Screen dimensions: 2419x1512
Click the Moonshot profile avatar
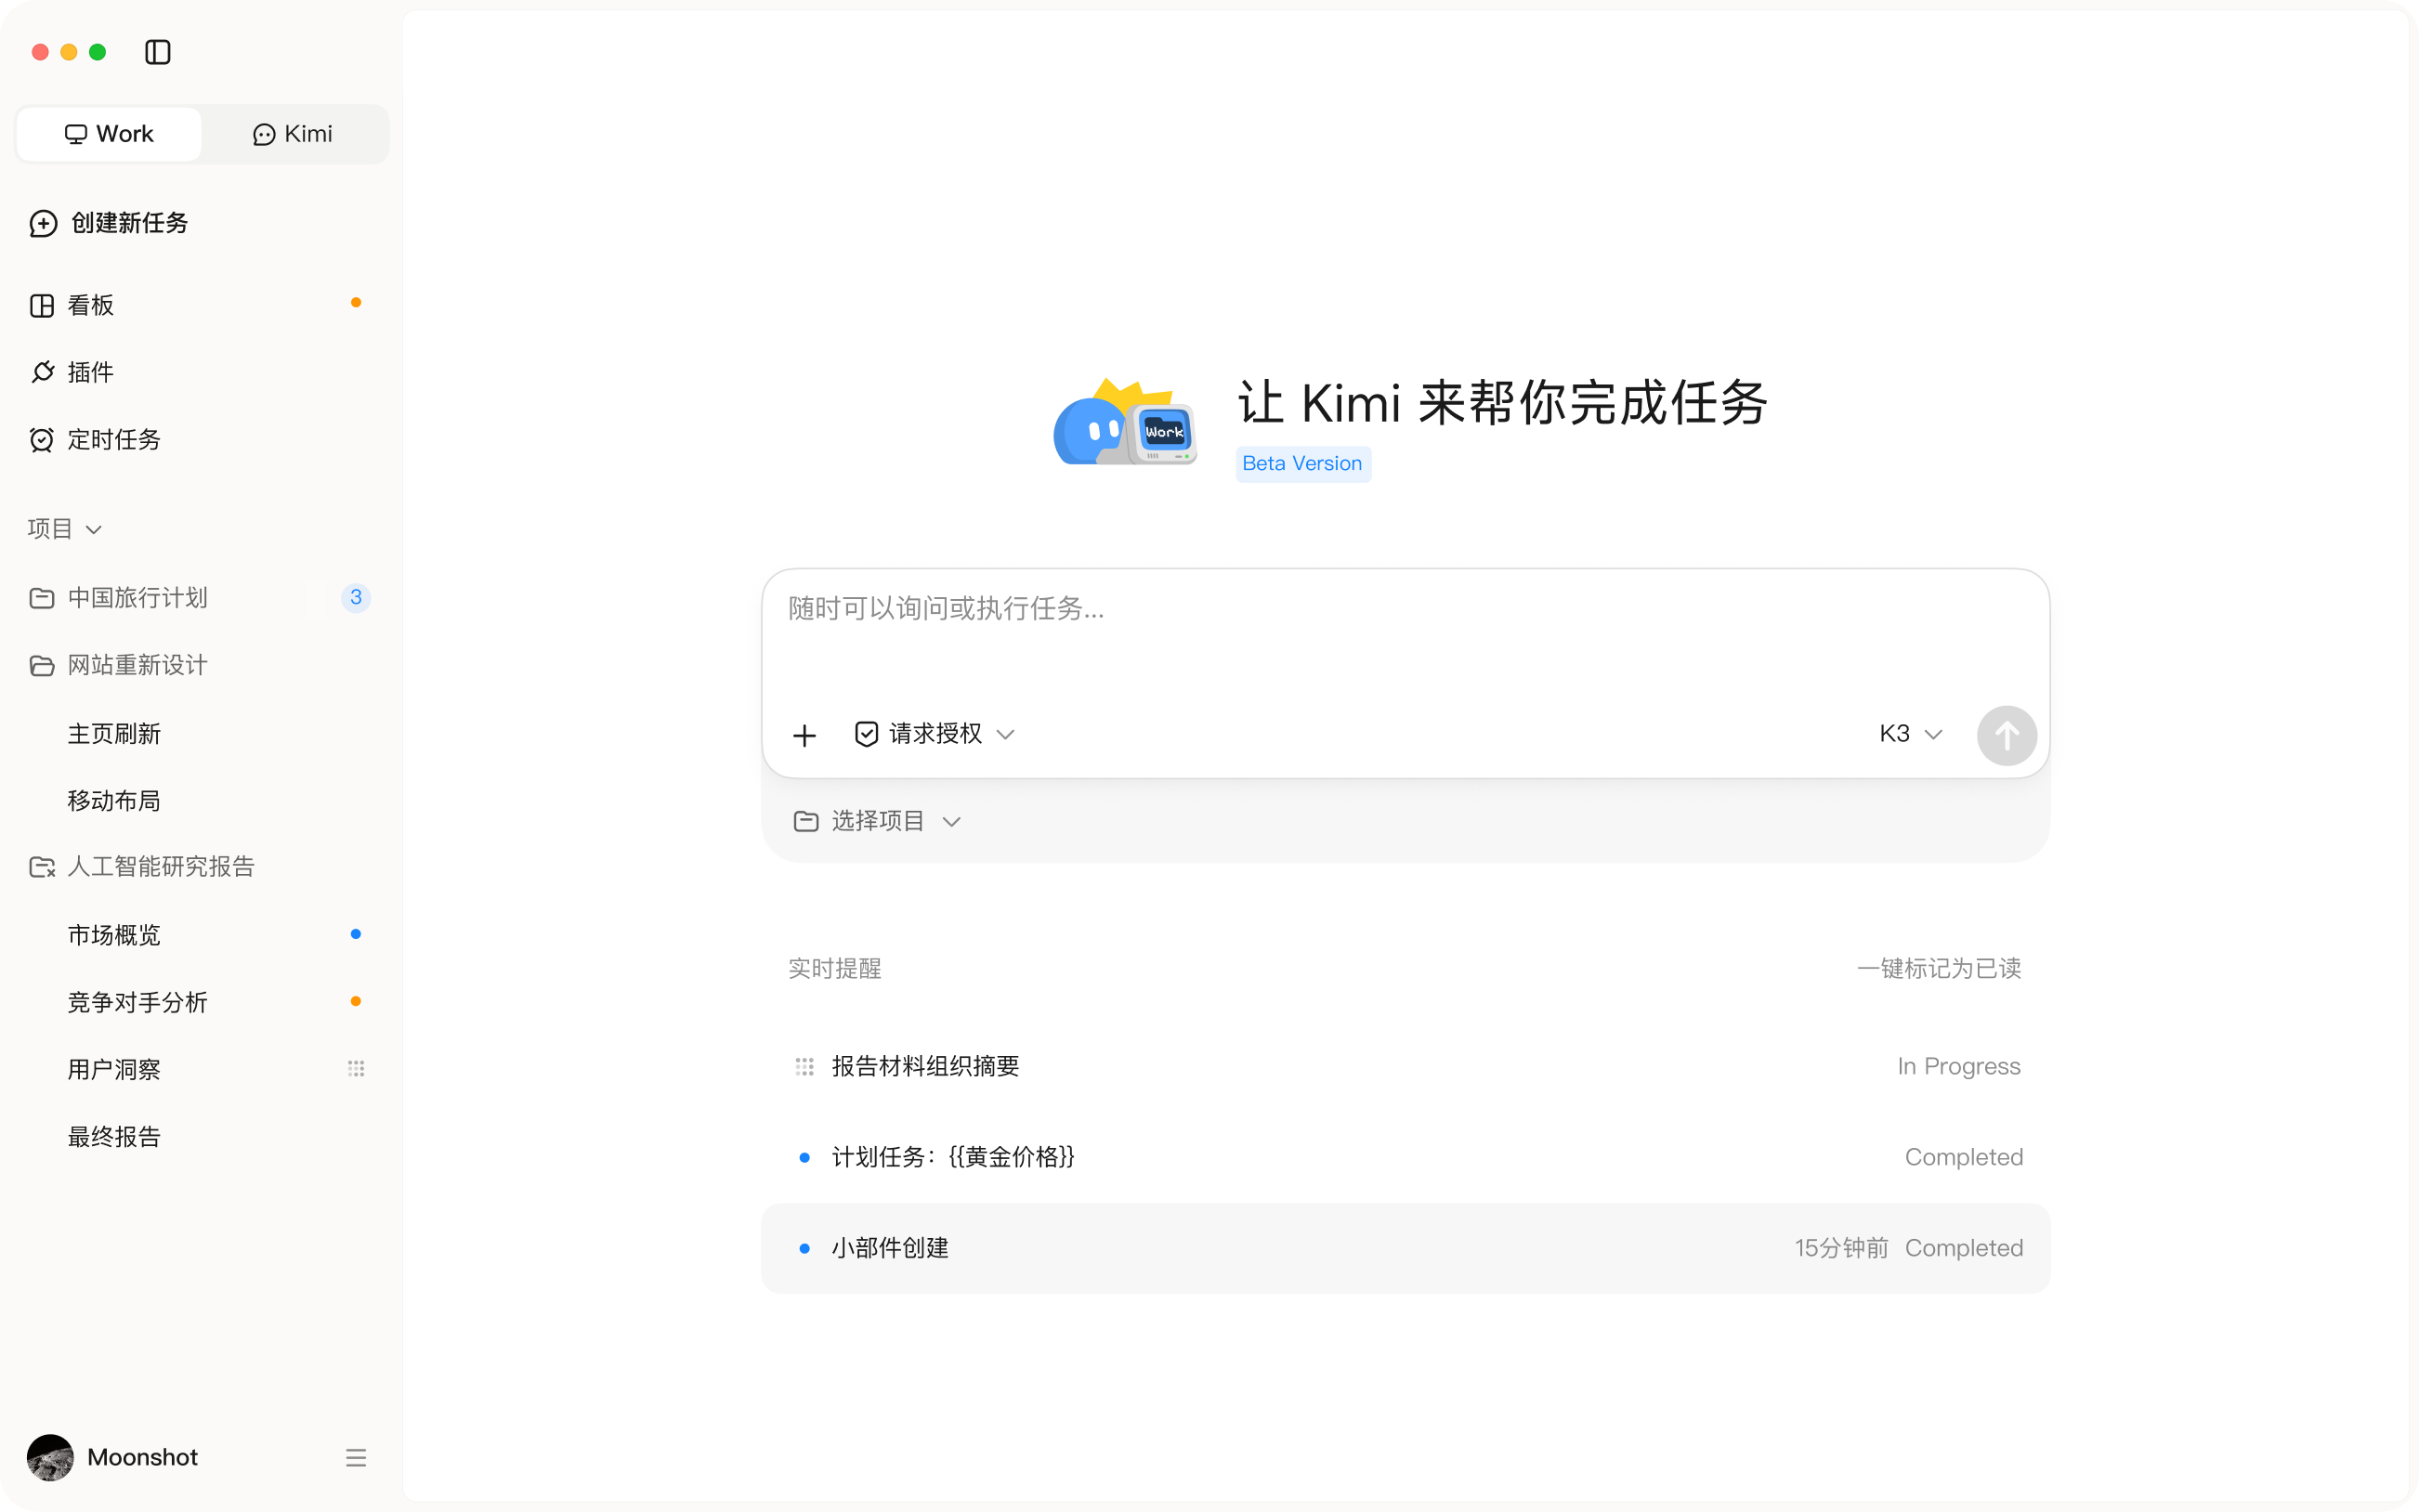[50, 1457]
